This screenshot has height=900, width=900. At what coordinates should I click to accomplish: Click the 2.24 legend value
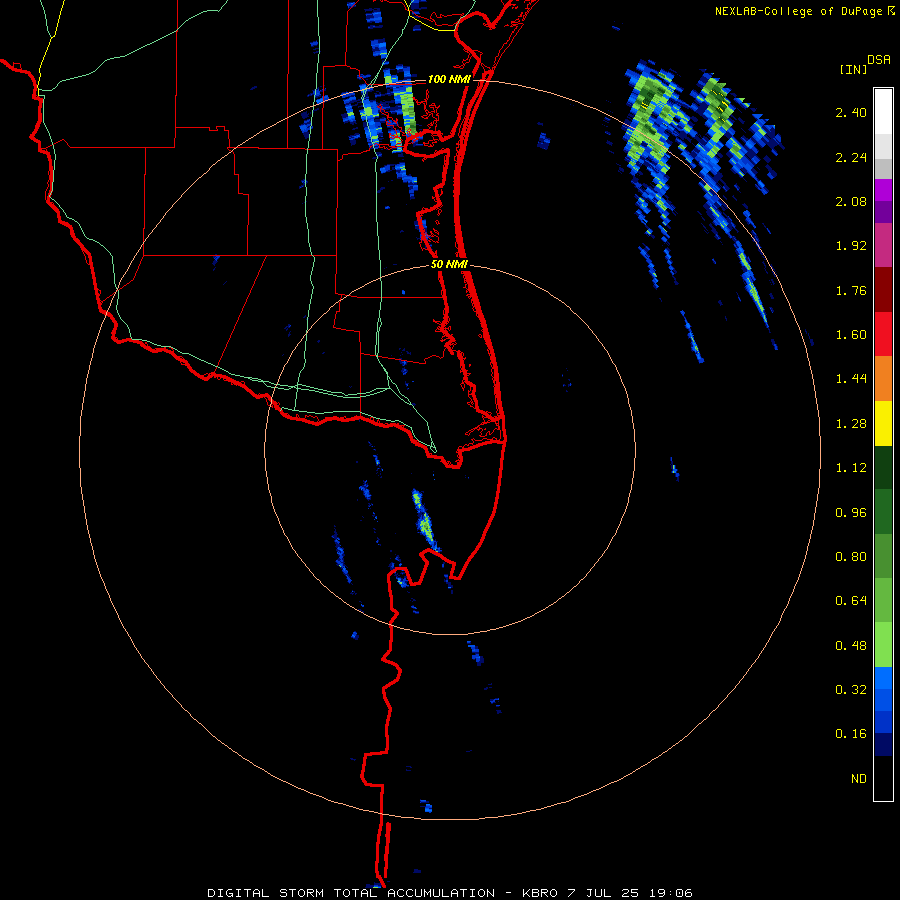coord(851,157)
